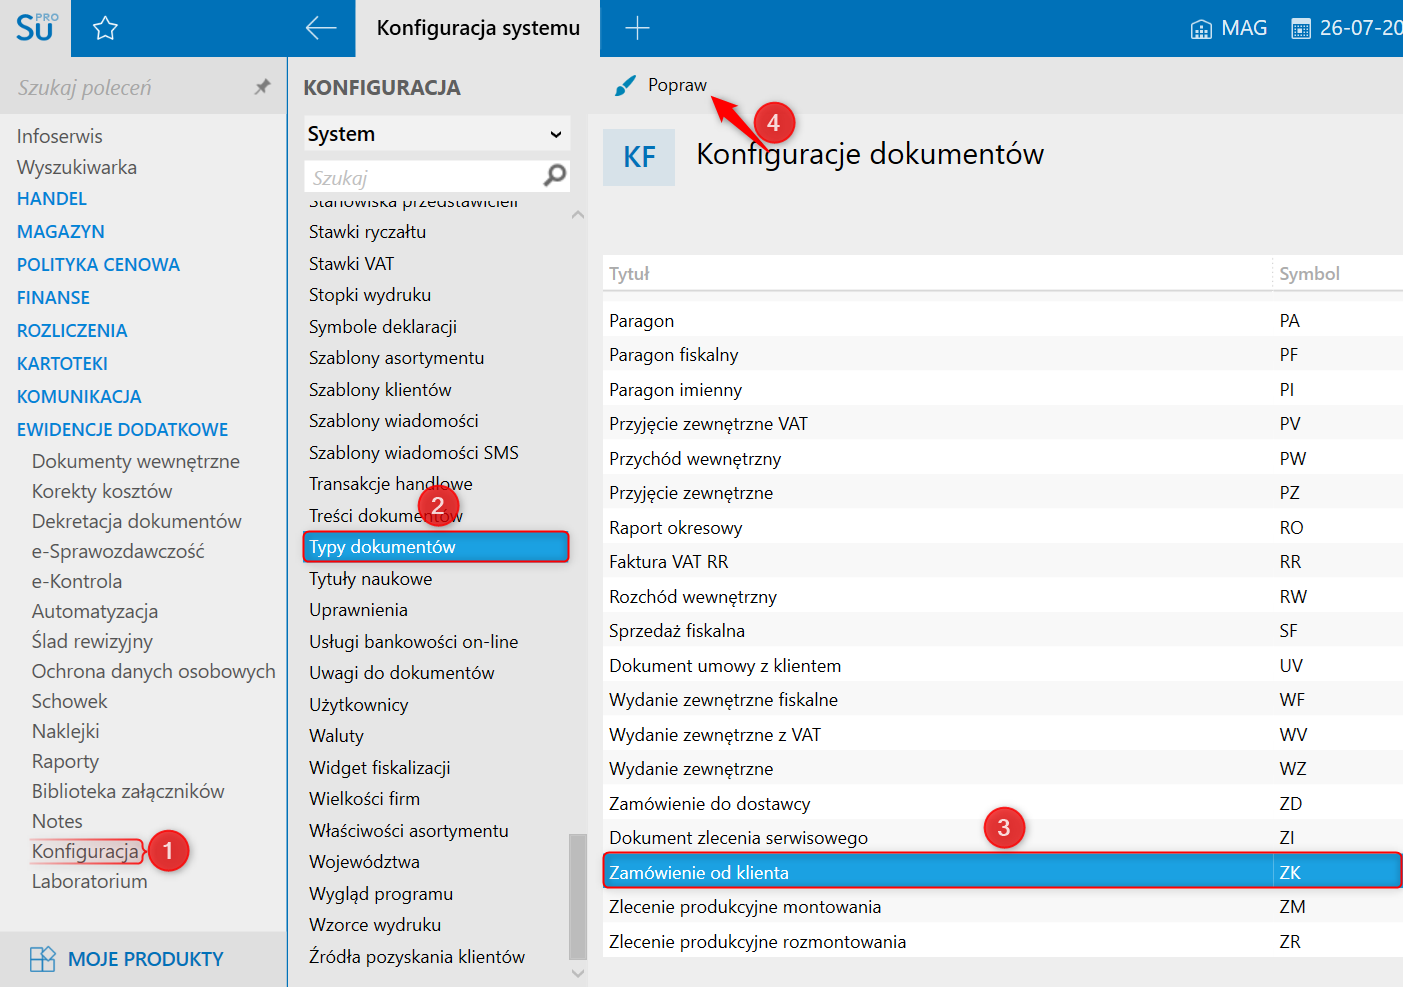Click the Popraw button
The width and height of the screenshot is (1403, 987).
(x=661, y=85)
